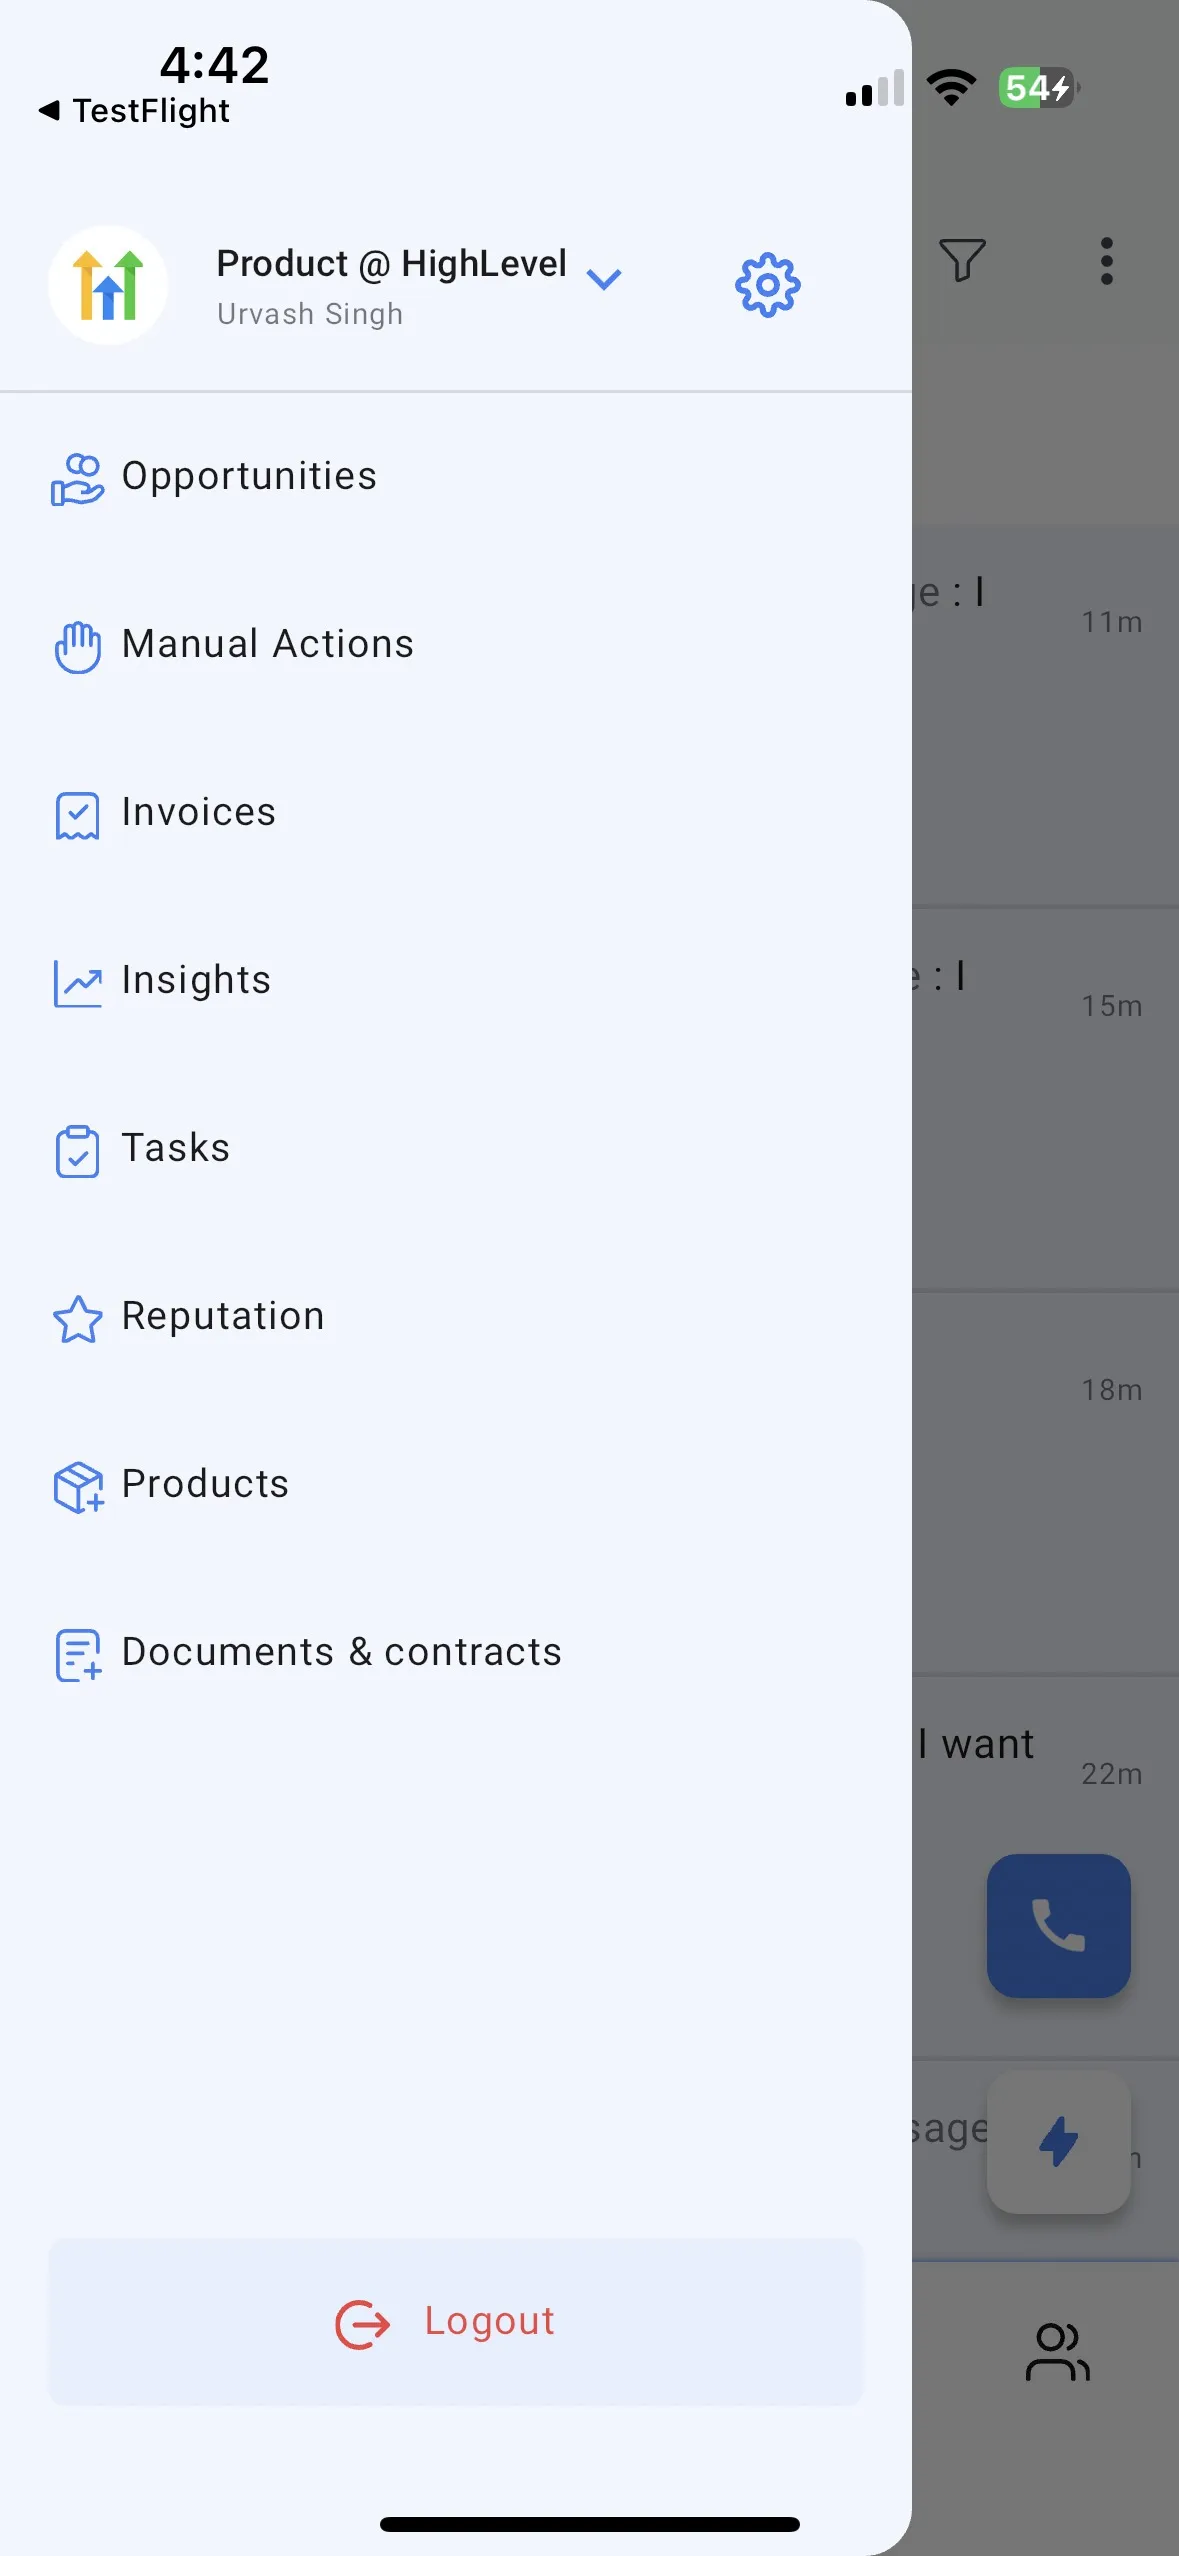1179x2556 pixels.
Task: Open Insights from the chart icon
Action: (77, 983)
